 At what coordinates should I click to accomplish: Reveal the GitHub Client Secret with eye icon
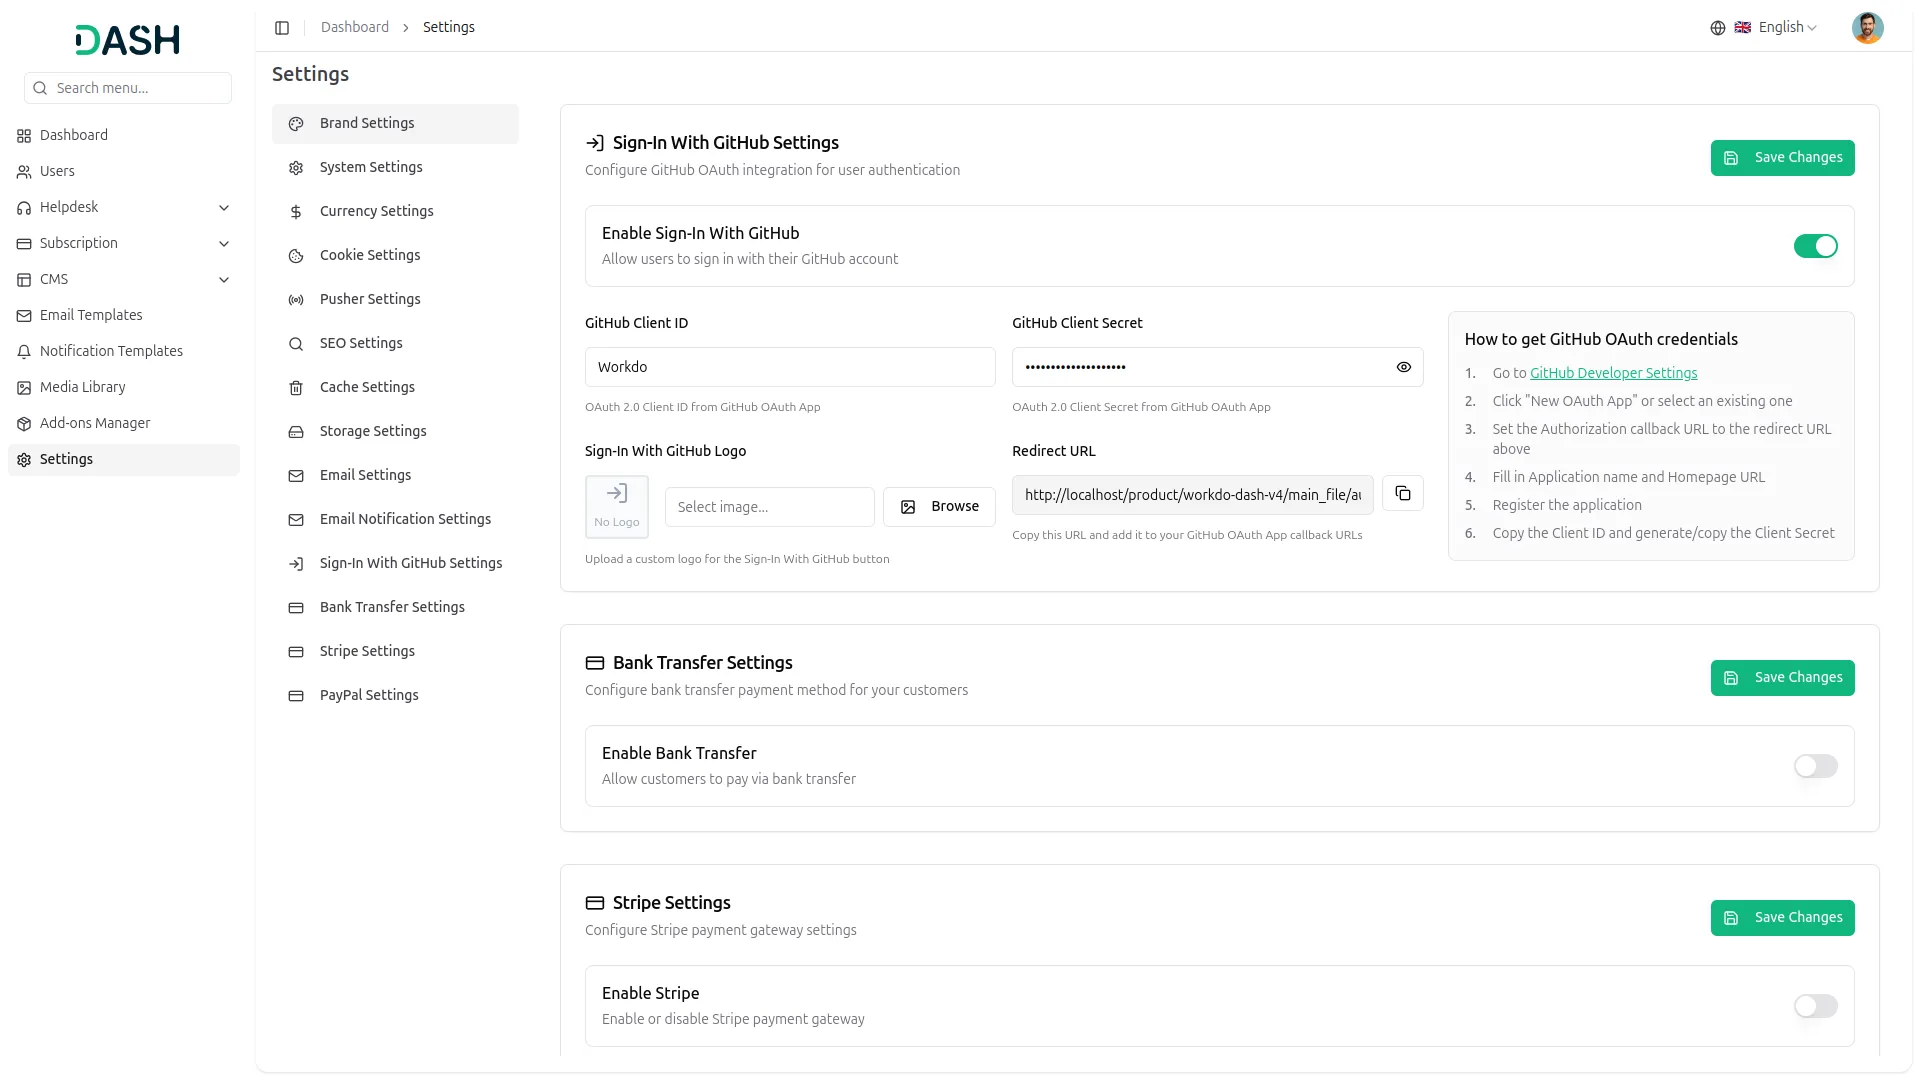(1403, 367)
